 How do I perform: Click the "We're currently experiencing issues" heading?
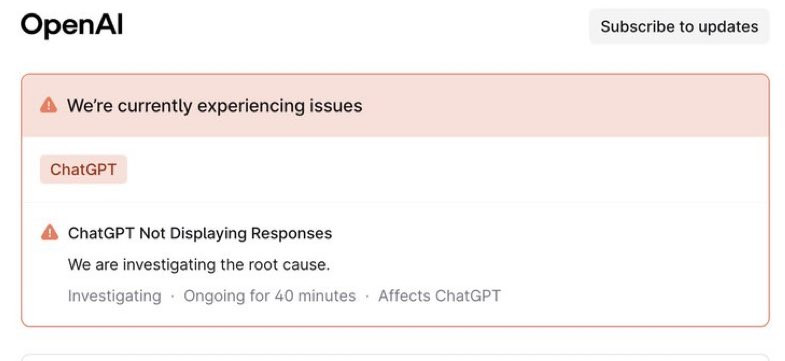tap(215, 106)
